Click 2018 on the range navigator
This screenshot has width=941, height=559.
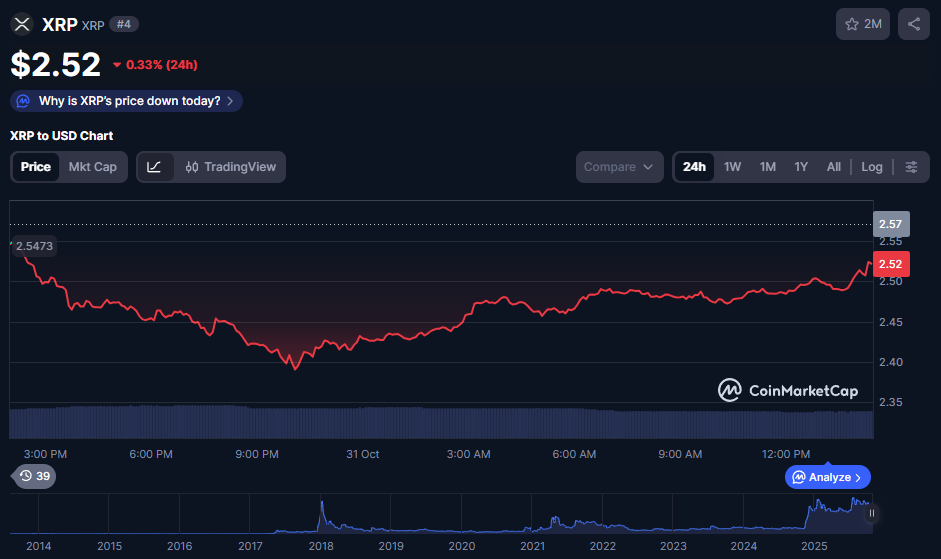pyautogui.click(x=321, y=546)
